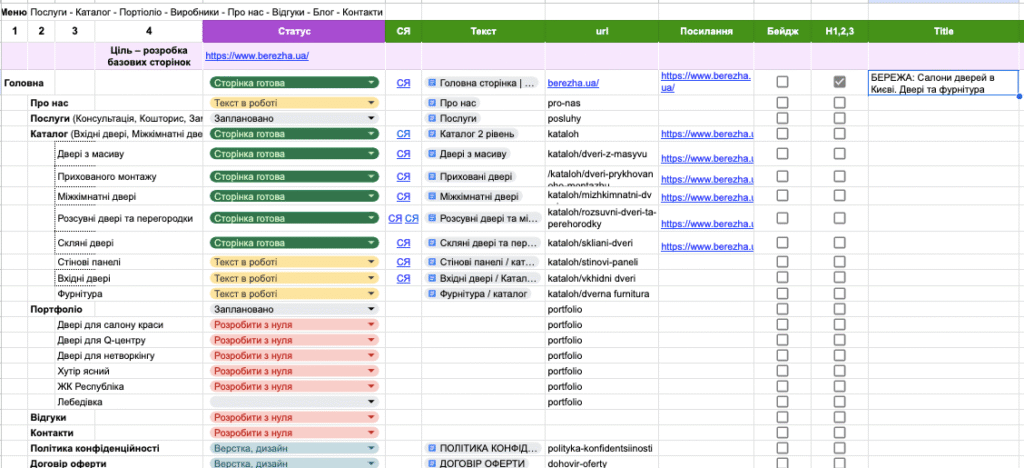Click the 'Послуги' document chip icon
The width and height of the screenshot is (1024, 468).
click(x=432, y=119)
